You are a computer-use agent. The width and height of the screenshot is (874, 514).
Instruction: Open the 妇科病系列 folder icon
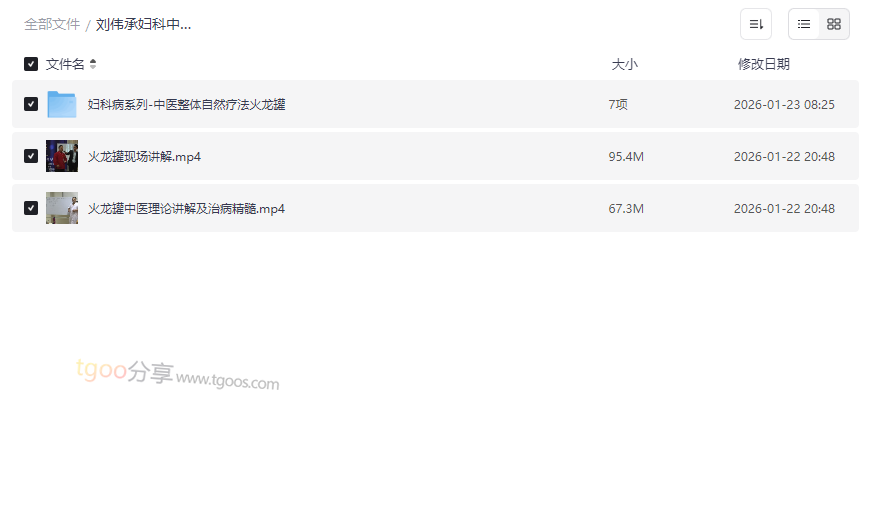[x=62, y=104]
